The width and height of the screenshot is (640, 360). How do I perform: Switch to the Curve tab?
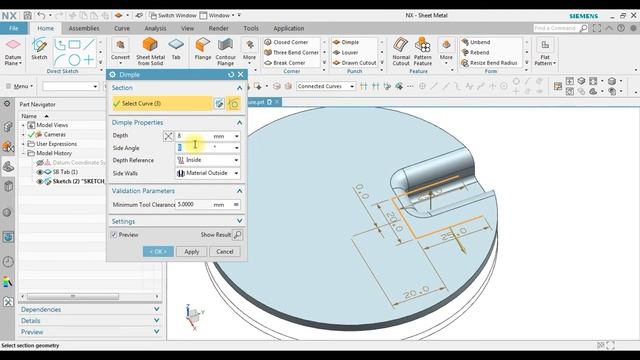122,28
